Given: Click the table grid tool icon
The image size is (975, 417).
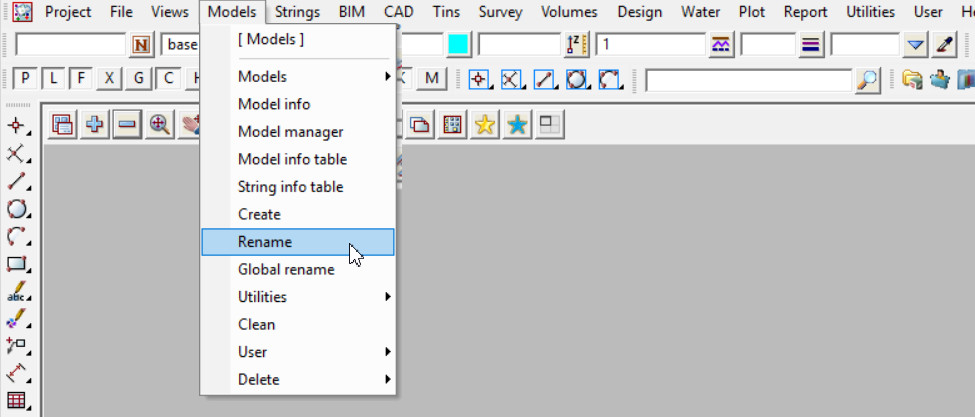Looking at the screenshot, I should [16, 401].
